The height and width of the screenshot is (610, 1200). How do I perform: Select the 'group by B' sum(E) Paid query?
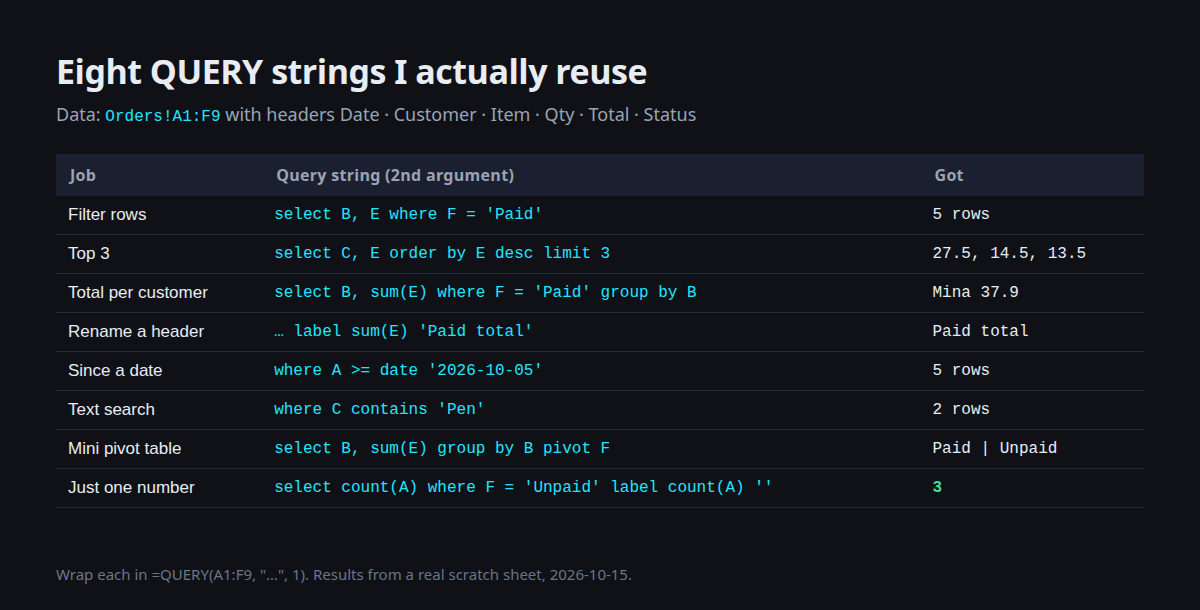point(485,292)
